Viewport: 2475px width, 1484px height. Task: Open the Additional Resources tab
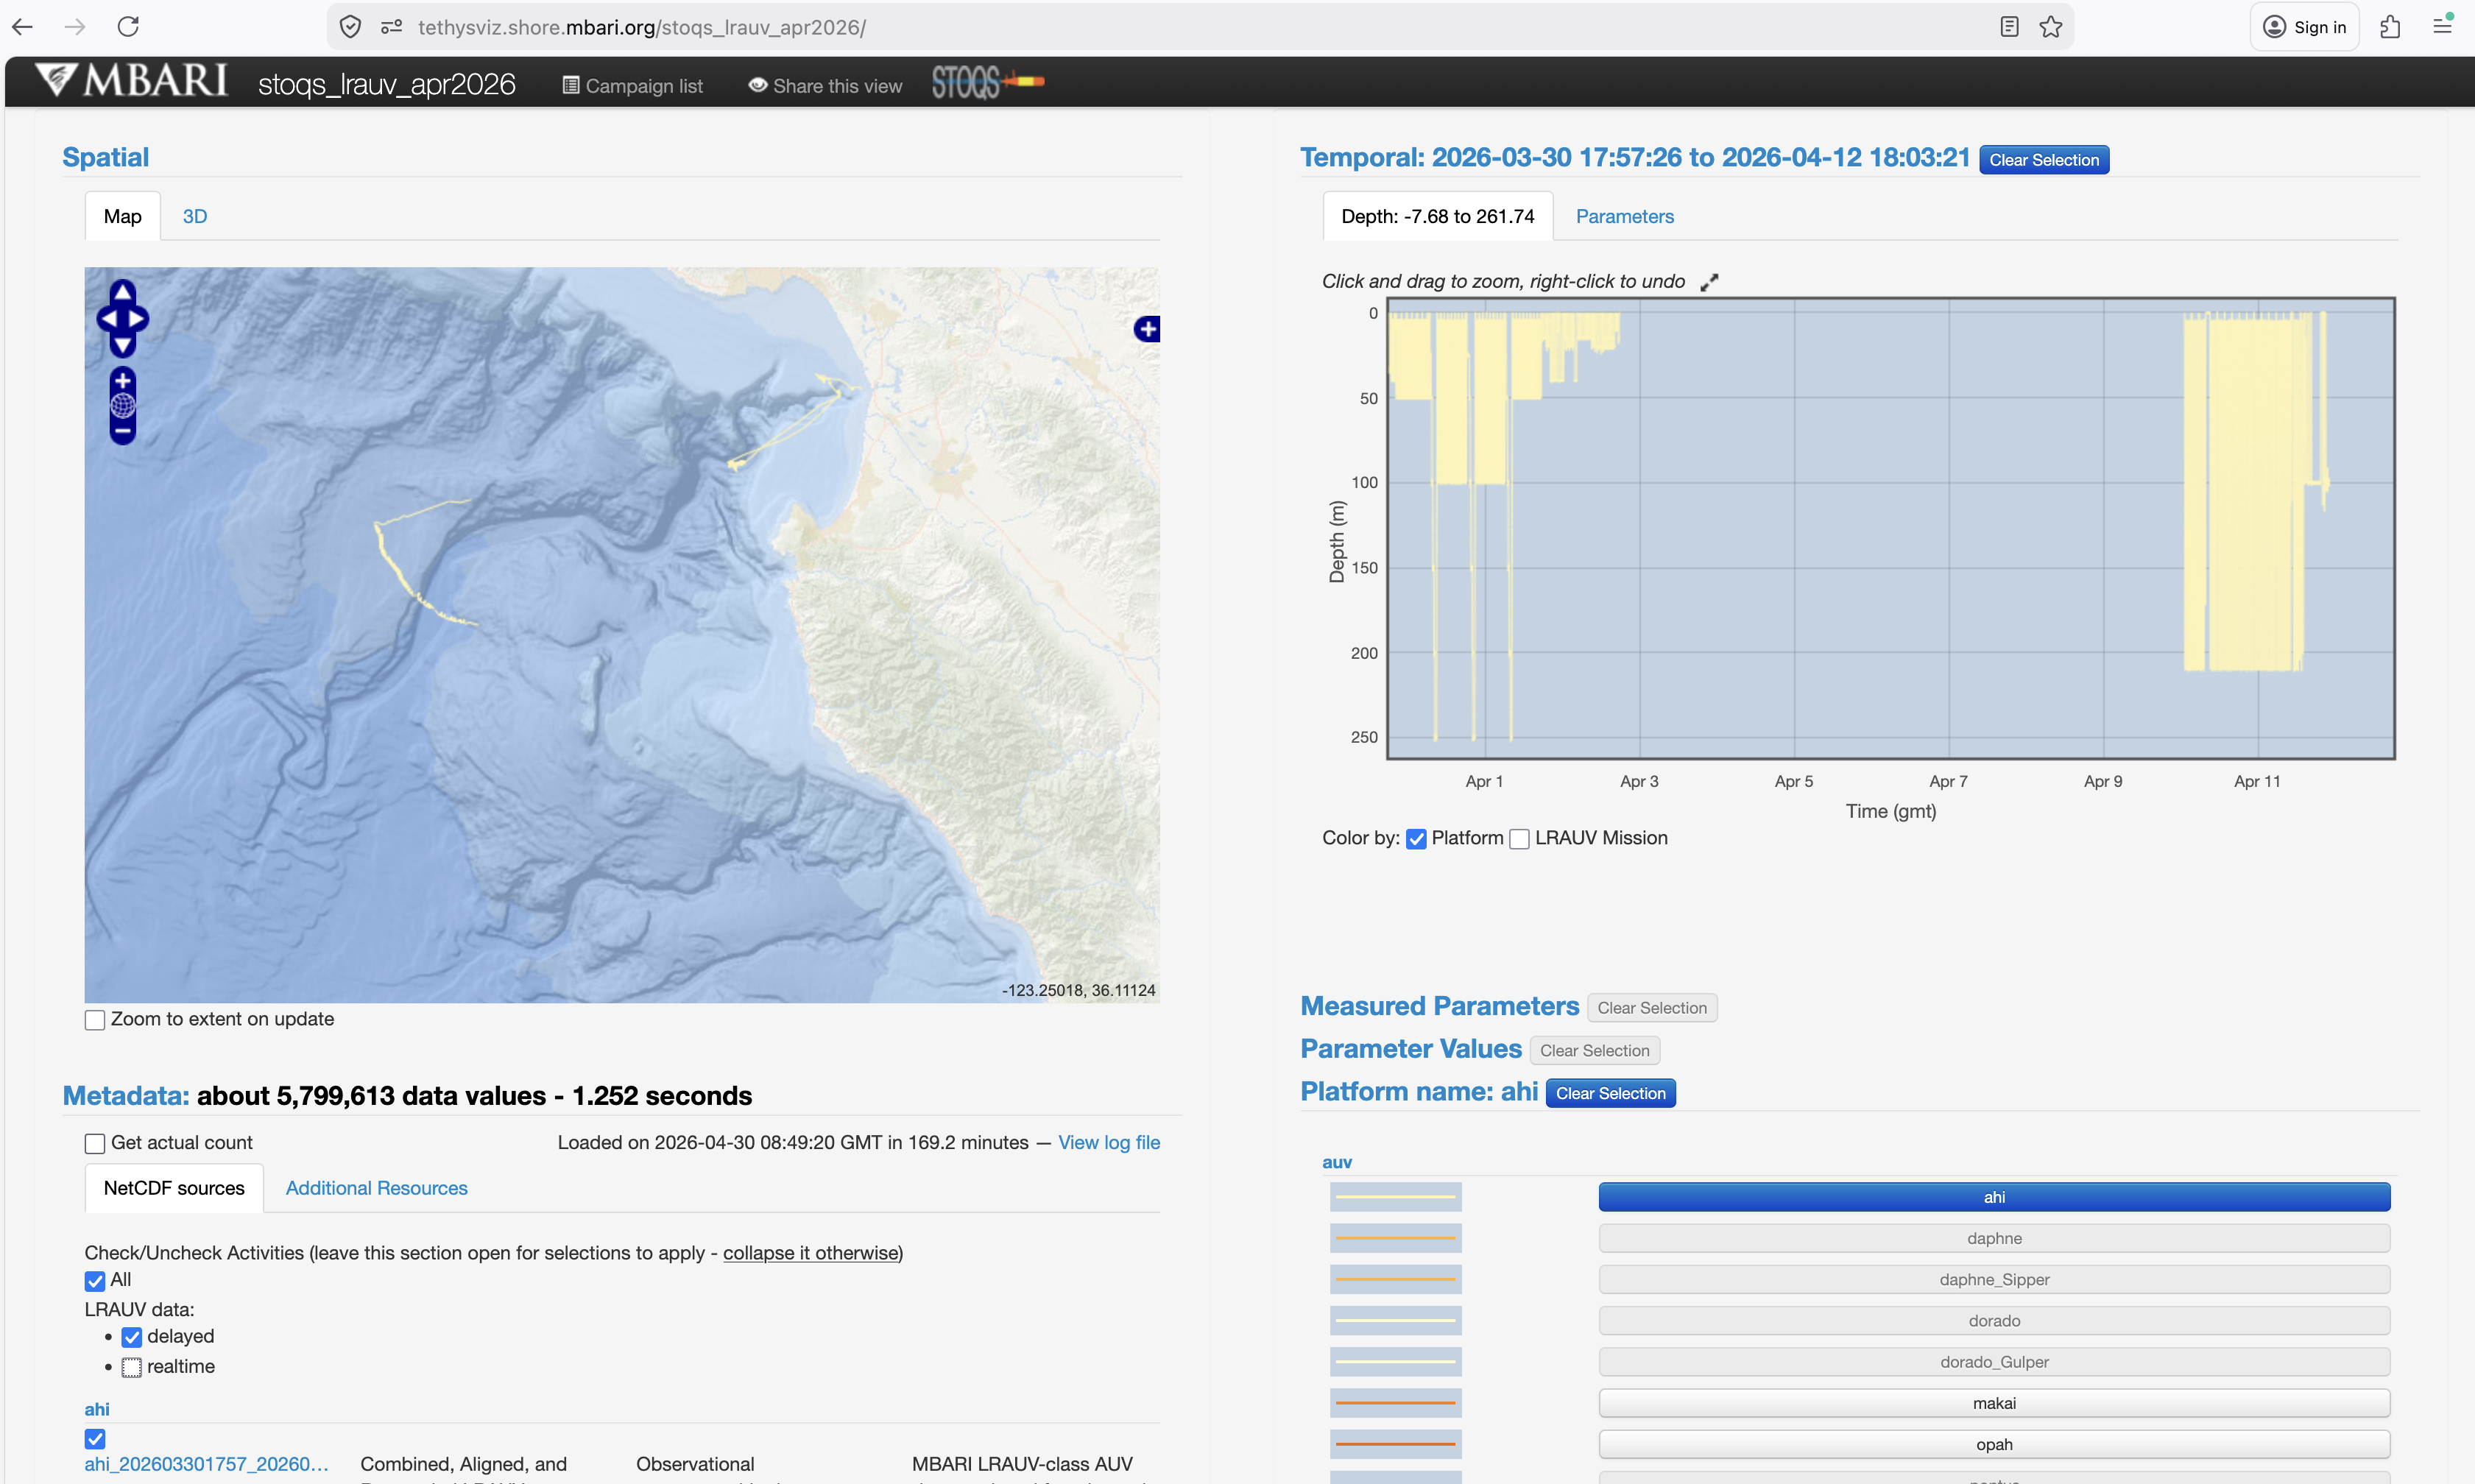pos(376,1188)
